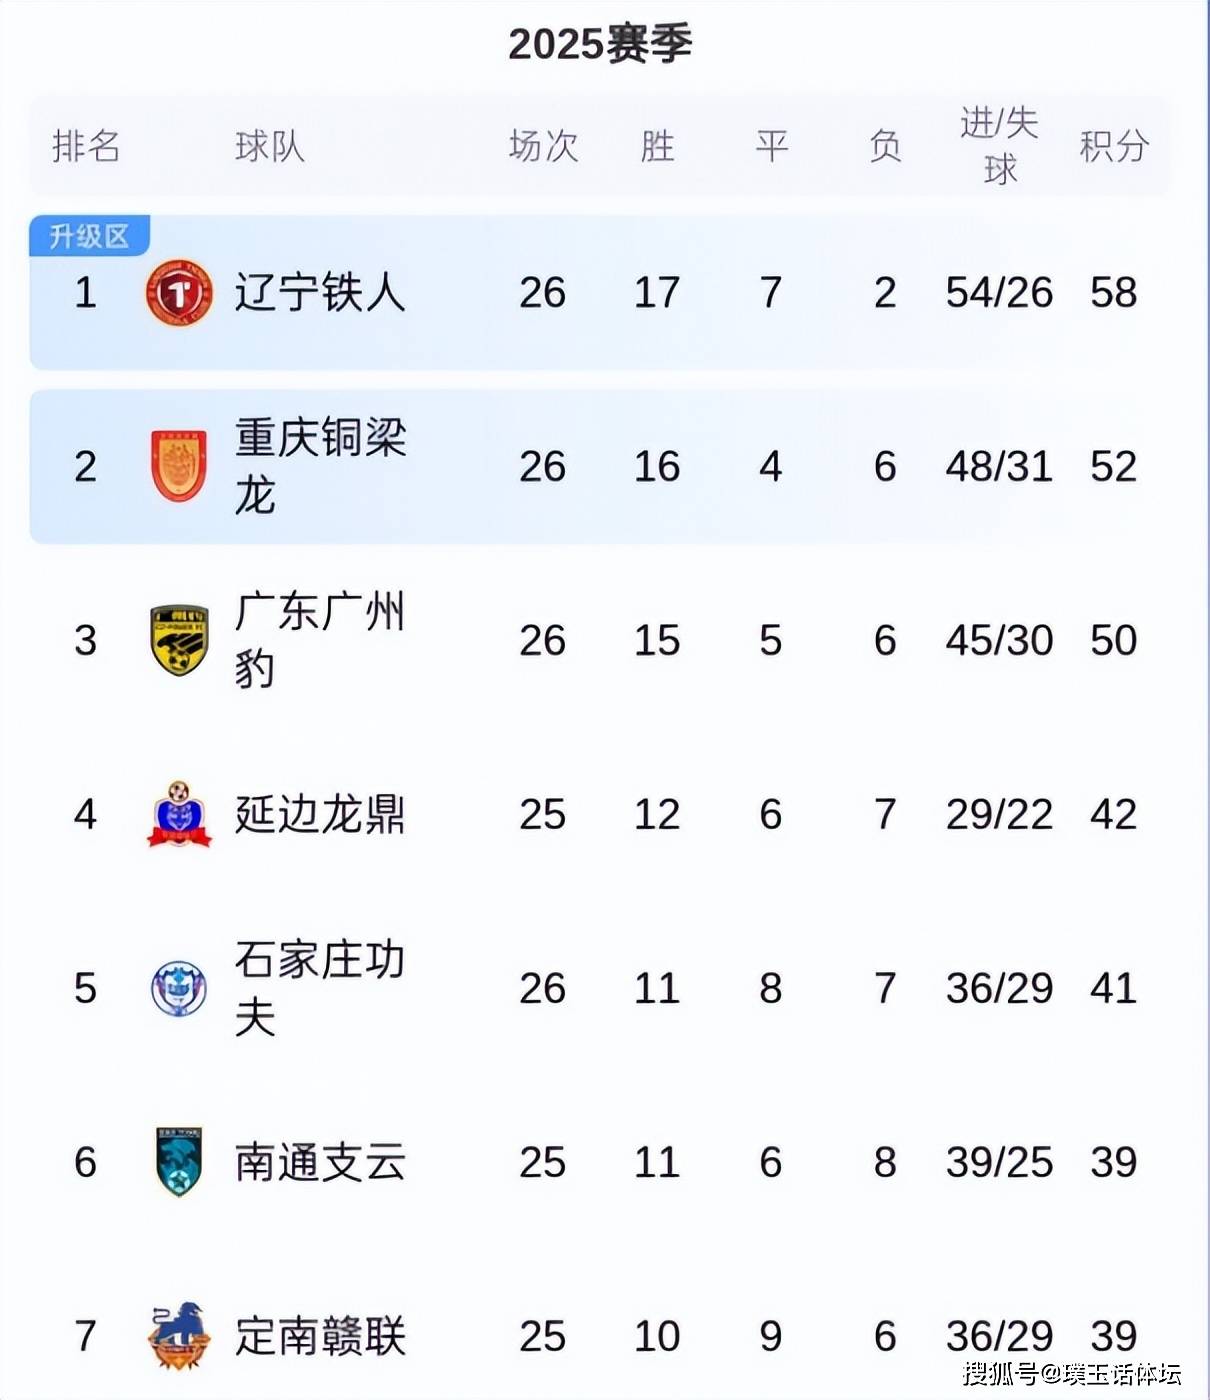The width and height of the screenshot is (1210, 1400).
Task: Open the 辽宁铁人 team name link
Action: click(320, 292)
